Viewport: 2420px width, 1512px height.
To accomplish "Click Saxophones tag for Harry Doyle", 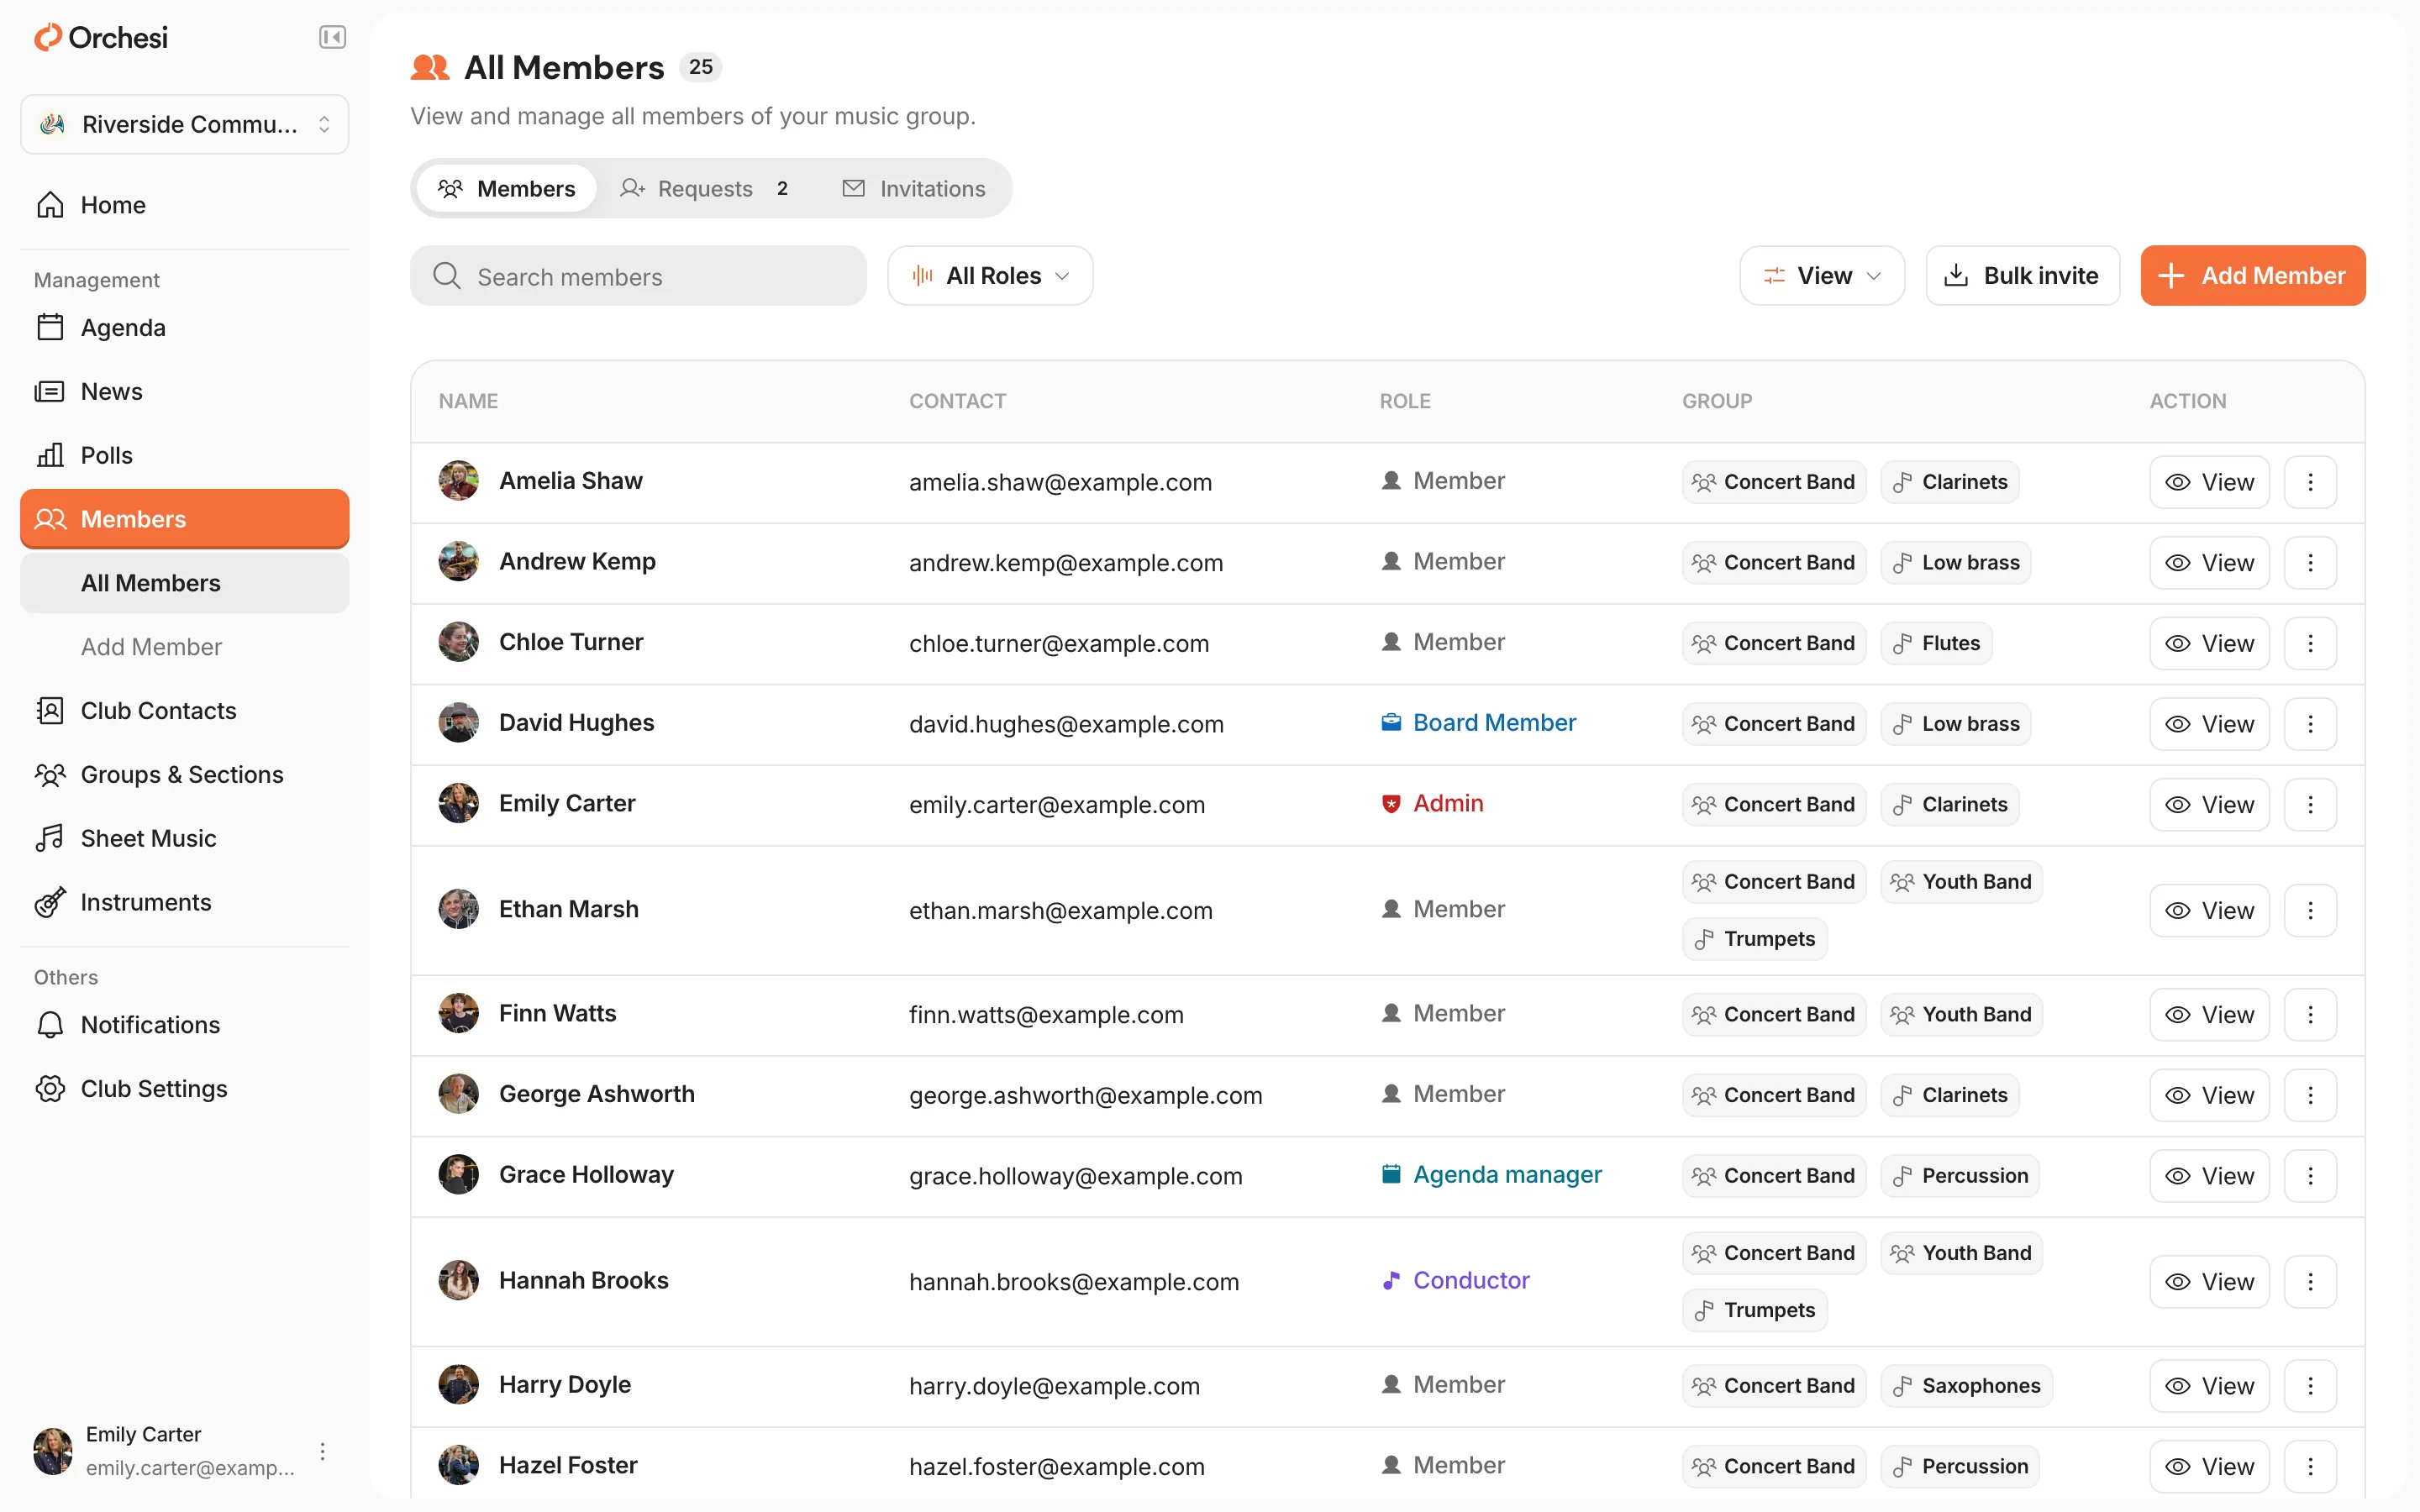I will click(1966, 1386).
